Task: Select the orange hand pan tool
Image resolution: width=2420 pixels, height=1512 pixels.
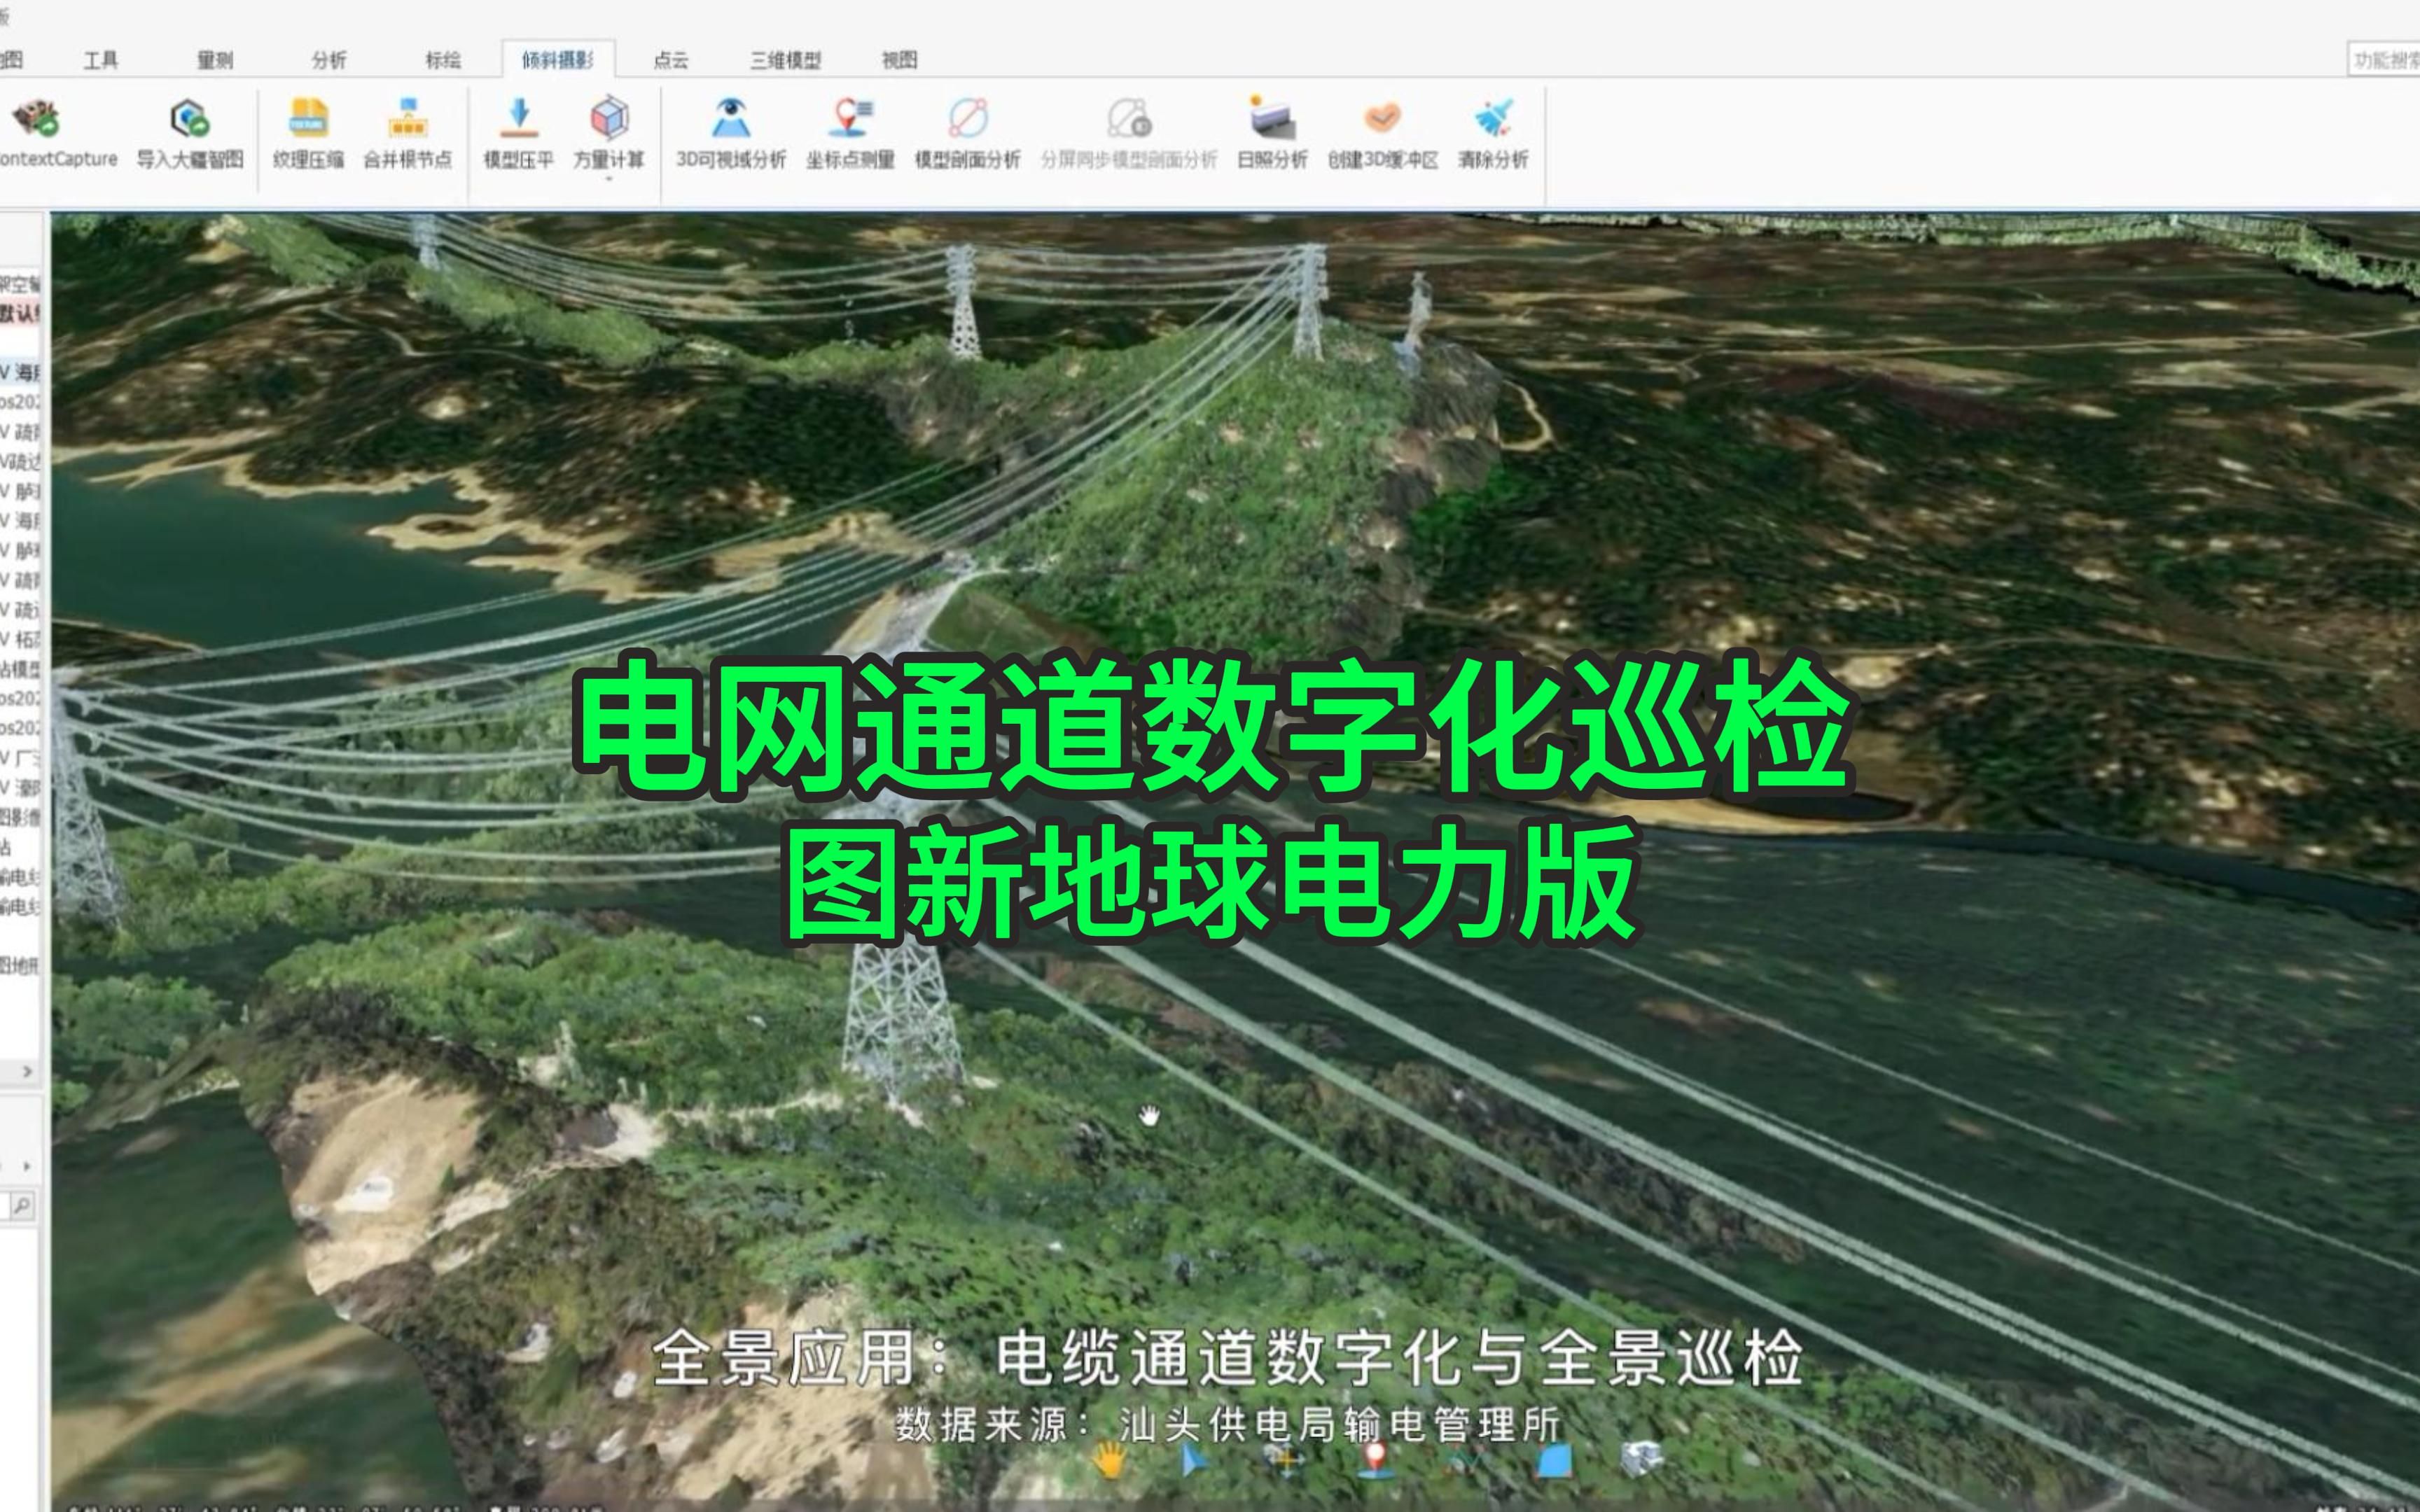Action: (1109, 1462)
